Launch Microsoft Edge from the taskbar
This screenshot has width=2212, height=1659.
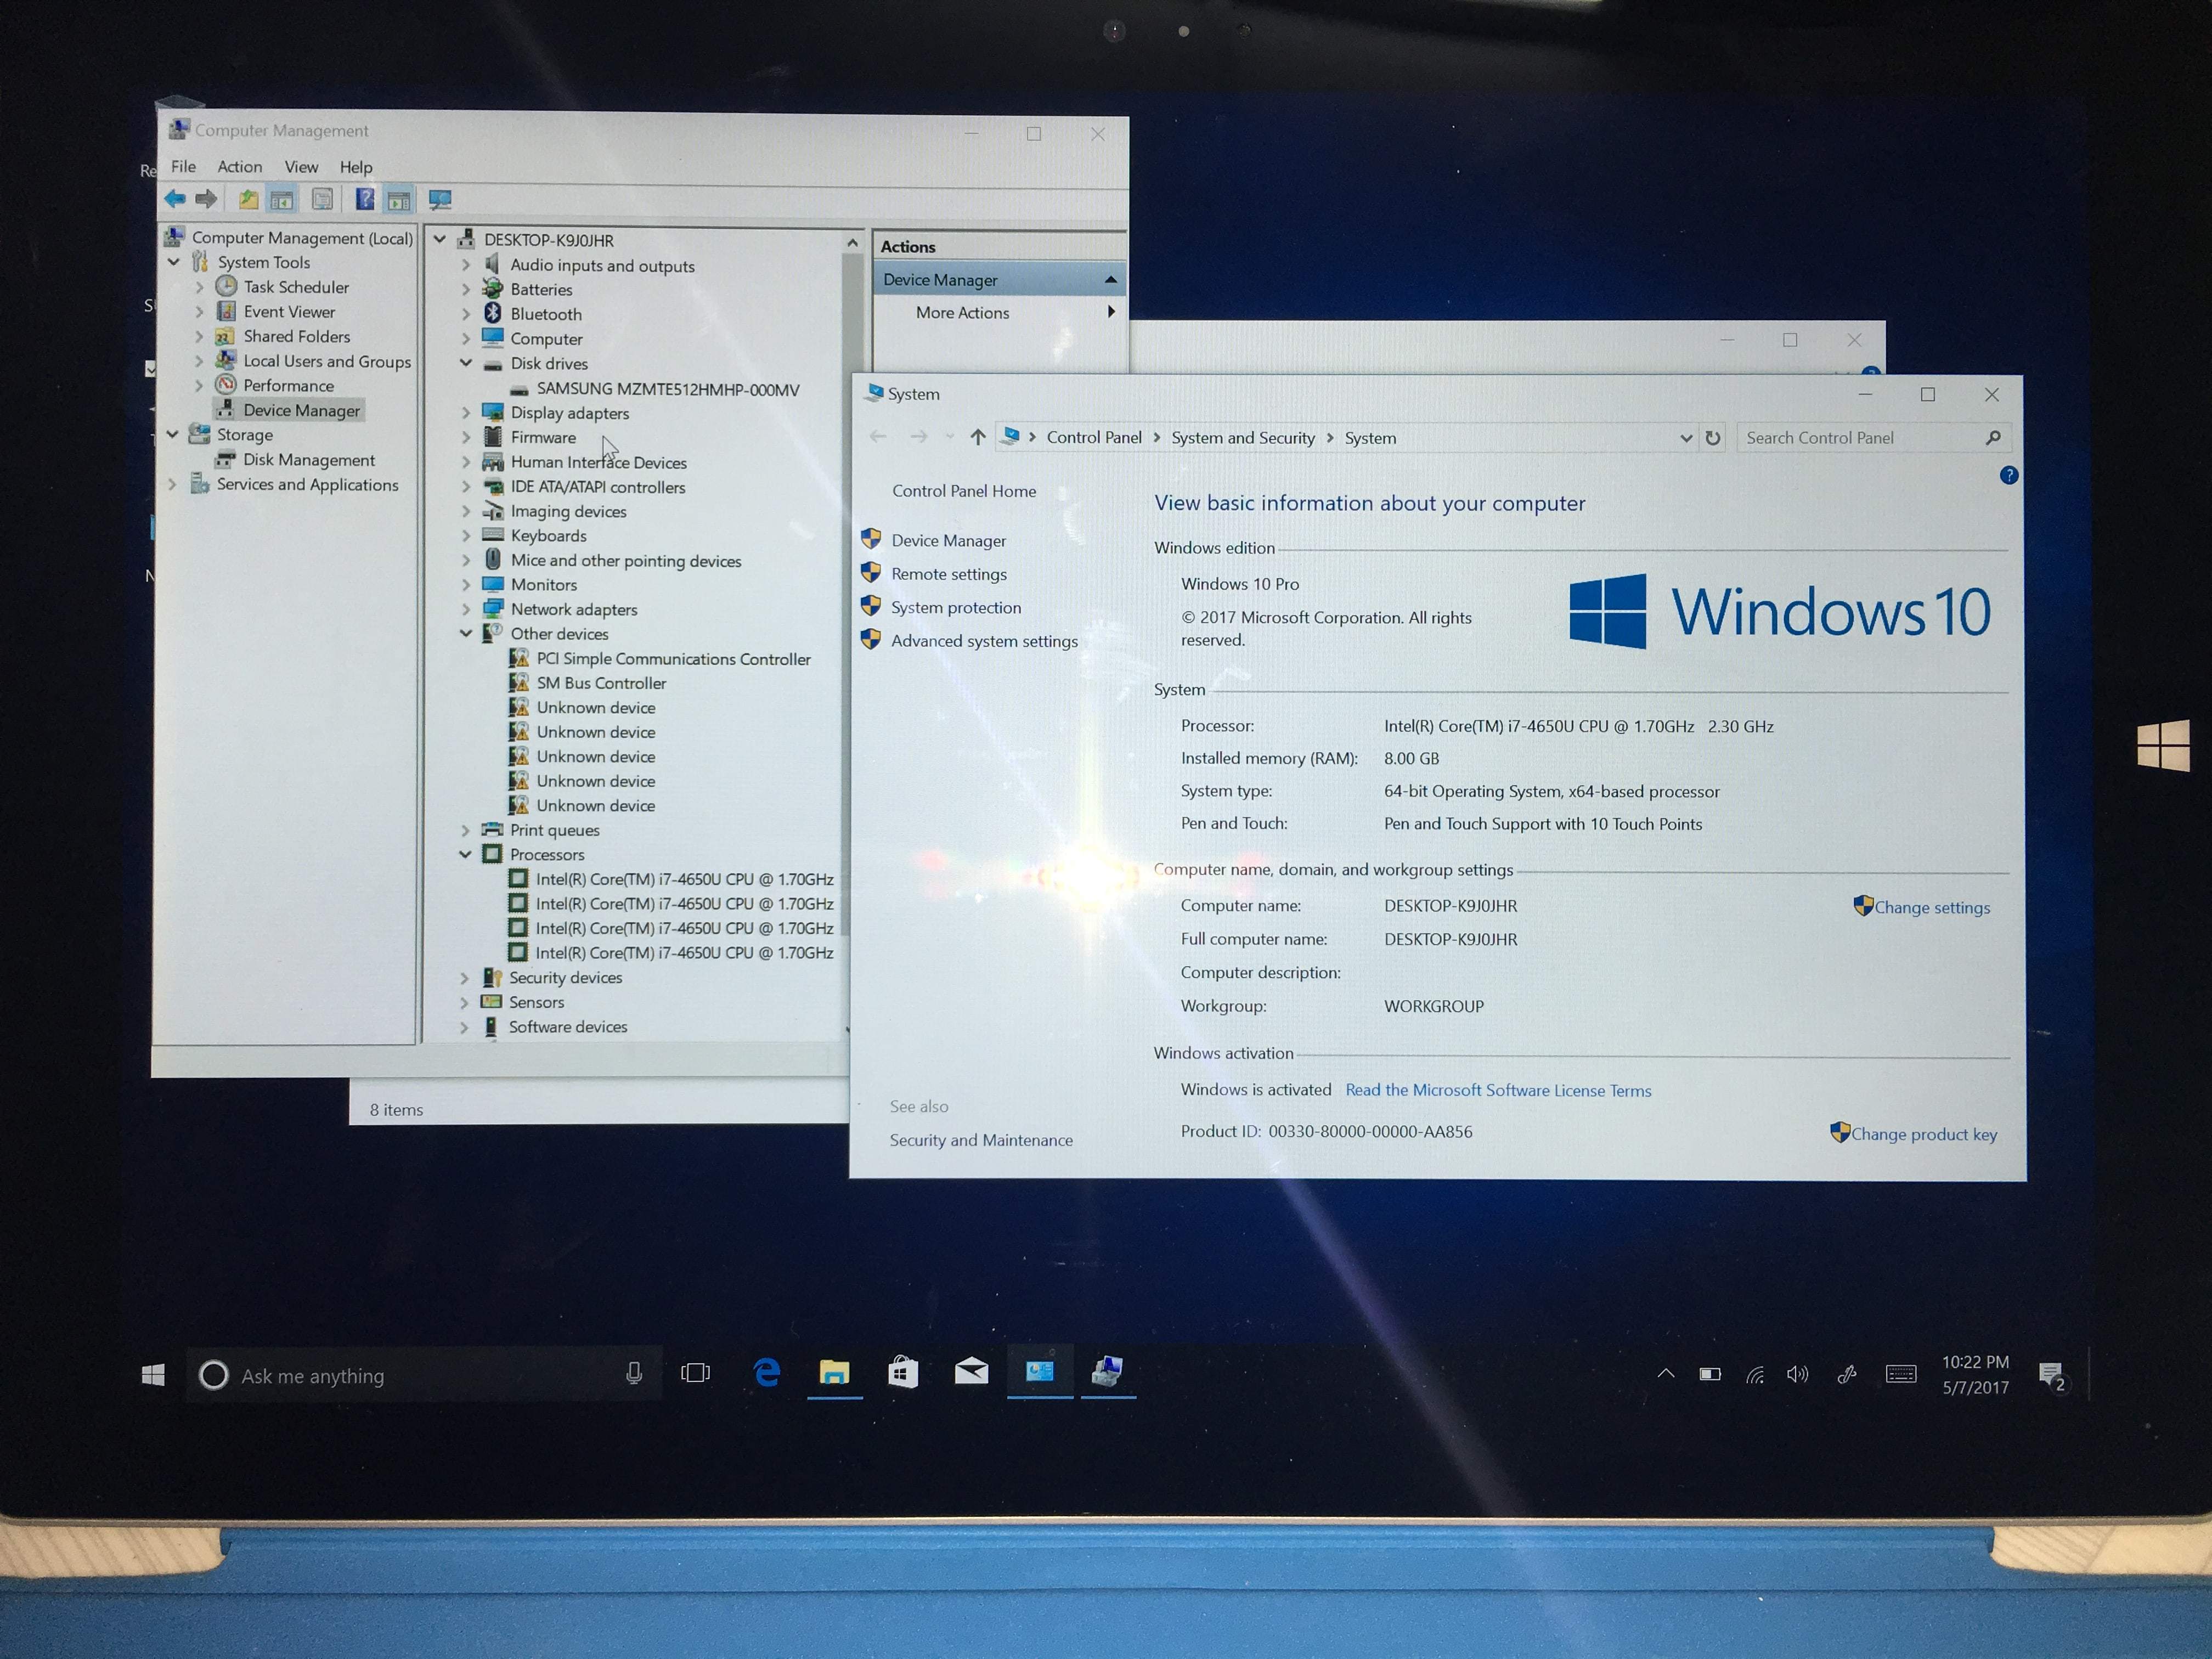point(766,1372)
